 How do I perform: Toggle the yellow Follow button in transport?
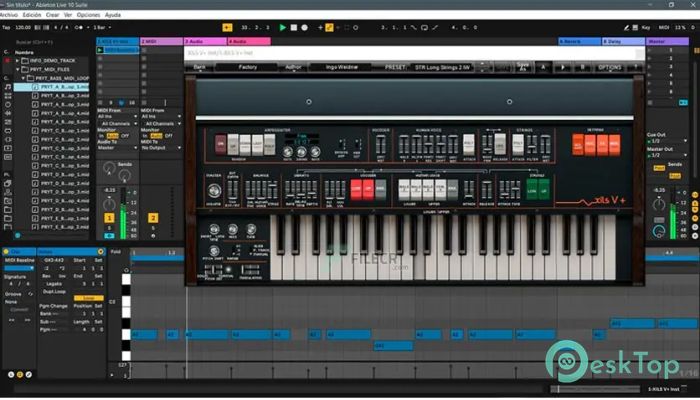click(227, 28)
